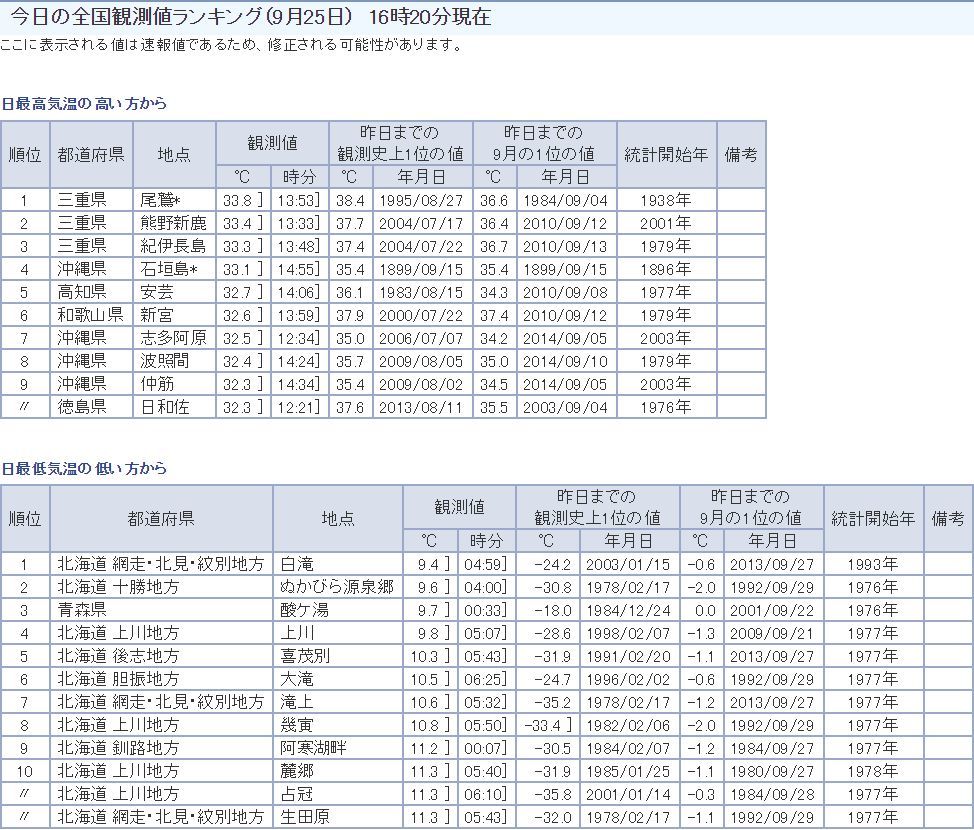
Task: Click the '地点' header in the low temperature table
Action: (338, 518)
